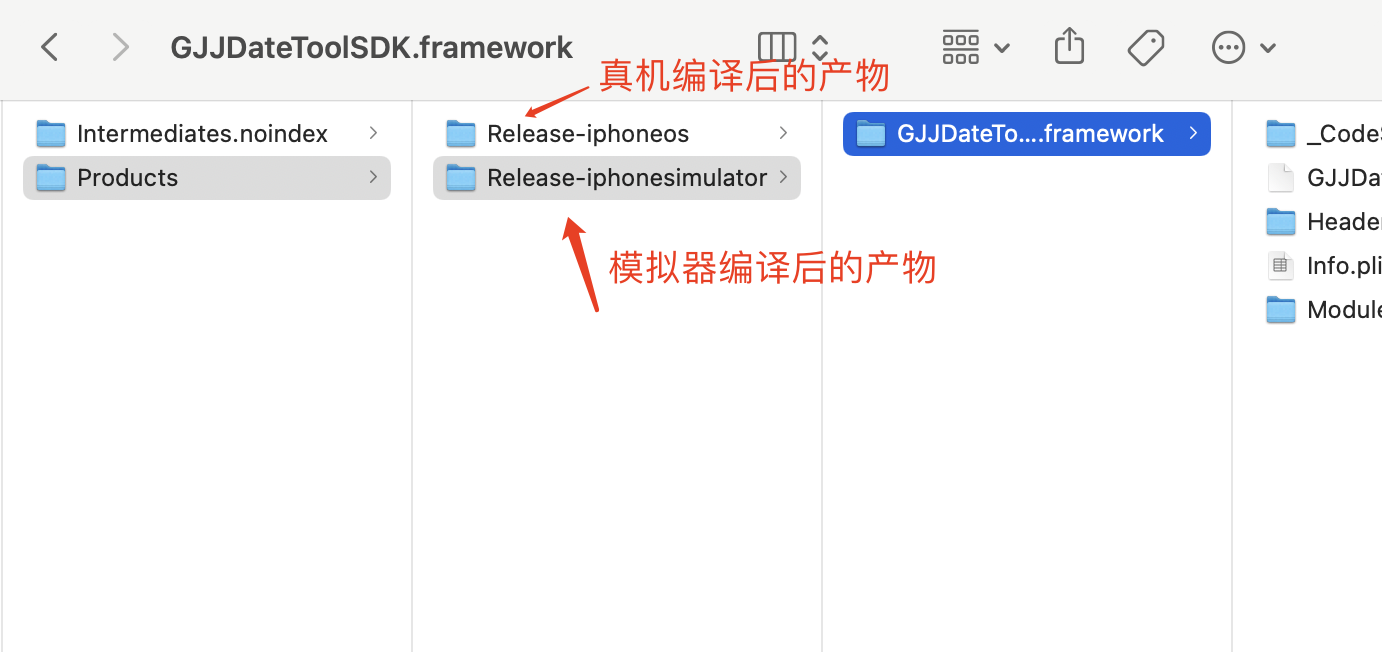Click the Info.plist file icon
Screen dimensions: 1382x652
(x=1280, y=266)
